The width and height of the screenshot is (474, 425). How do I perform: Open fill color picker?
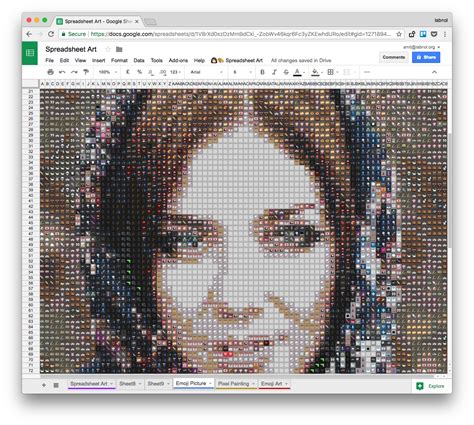pos(315,72)
